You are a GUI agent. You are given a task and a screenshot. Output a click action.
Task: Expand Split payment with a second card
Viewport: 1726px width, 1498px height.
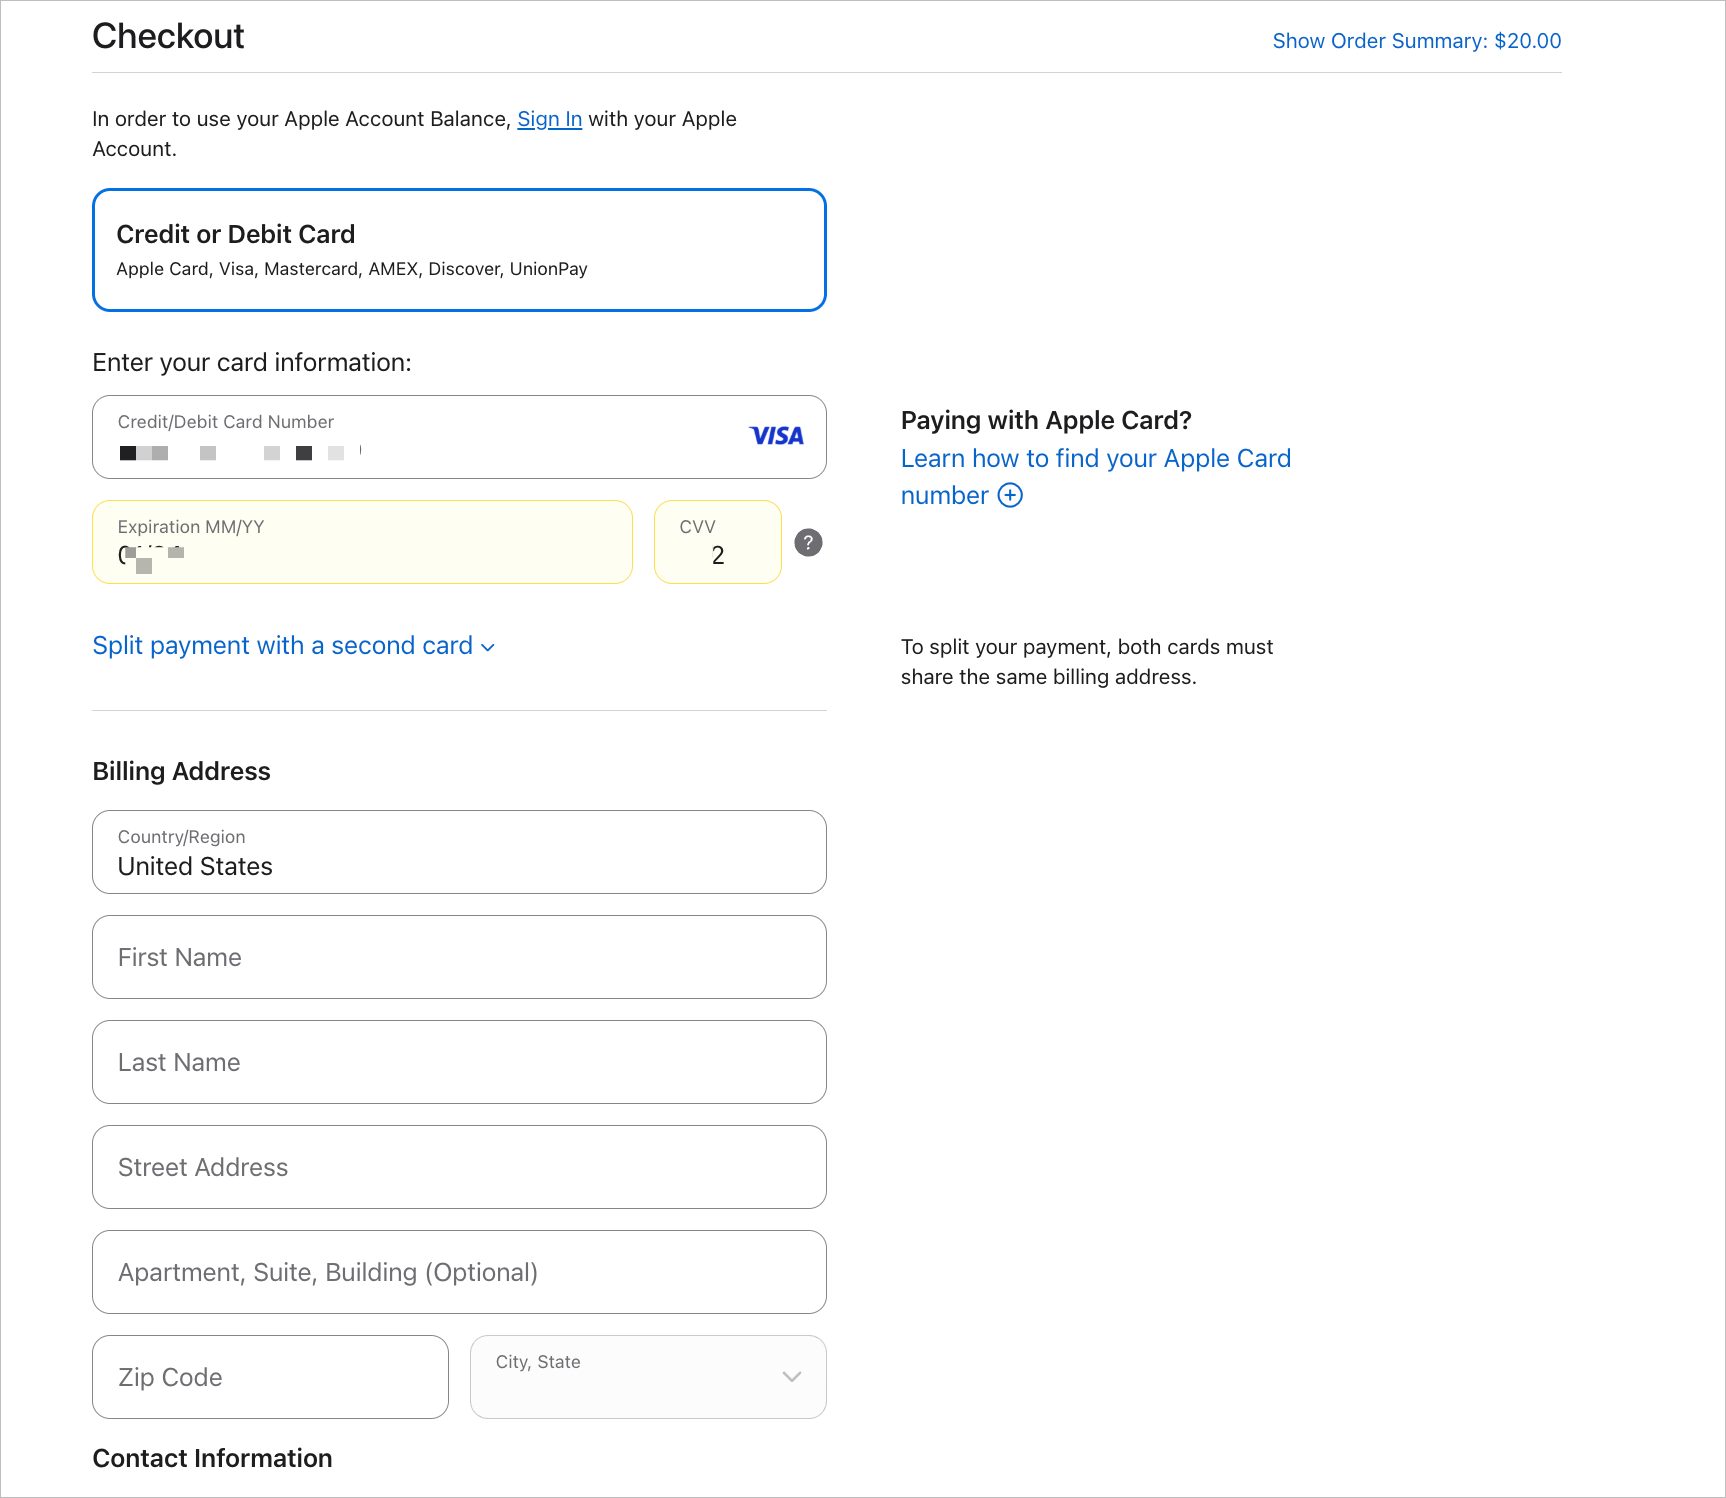(294, 646)
